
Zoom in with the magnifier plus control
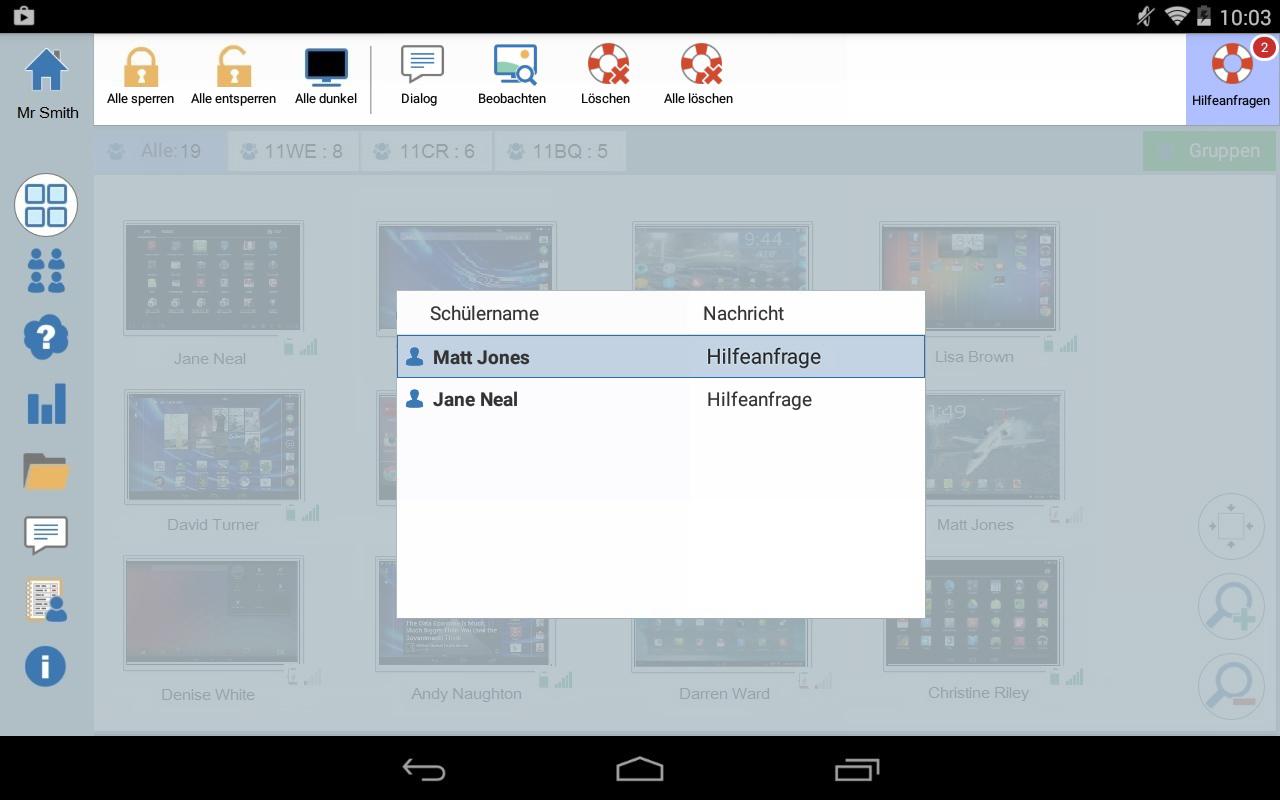(1231, 606)
